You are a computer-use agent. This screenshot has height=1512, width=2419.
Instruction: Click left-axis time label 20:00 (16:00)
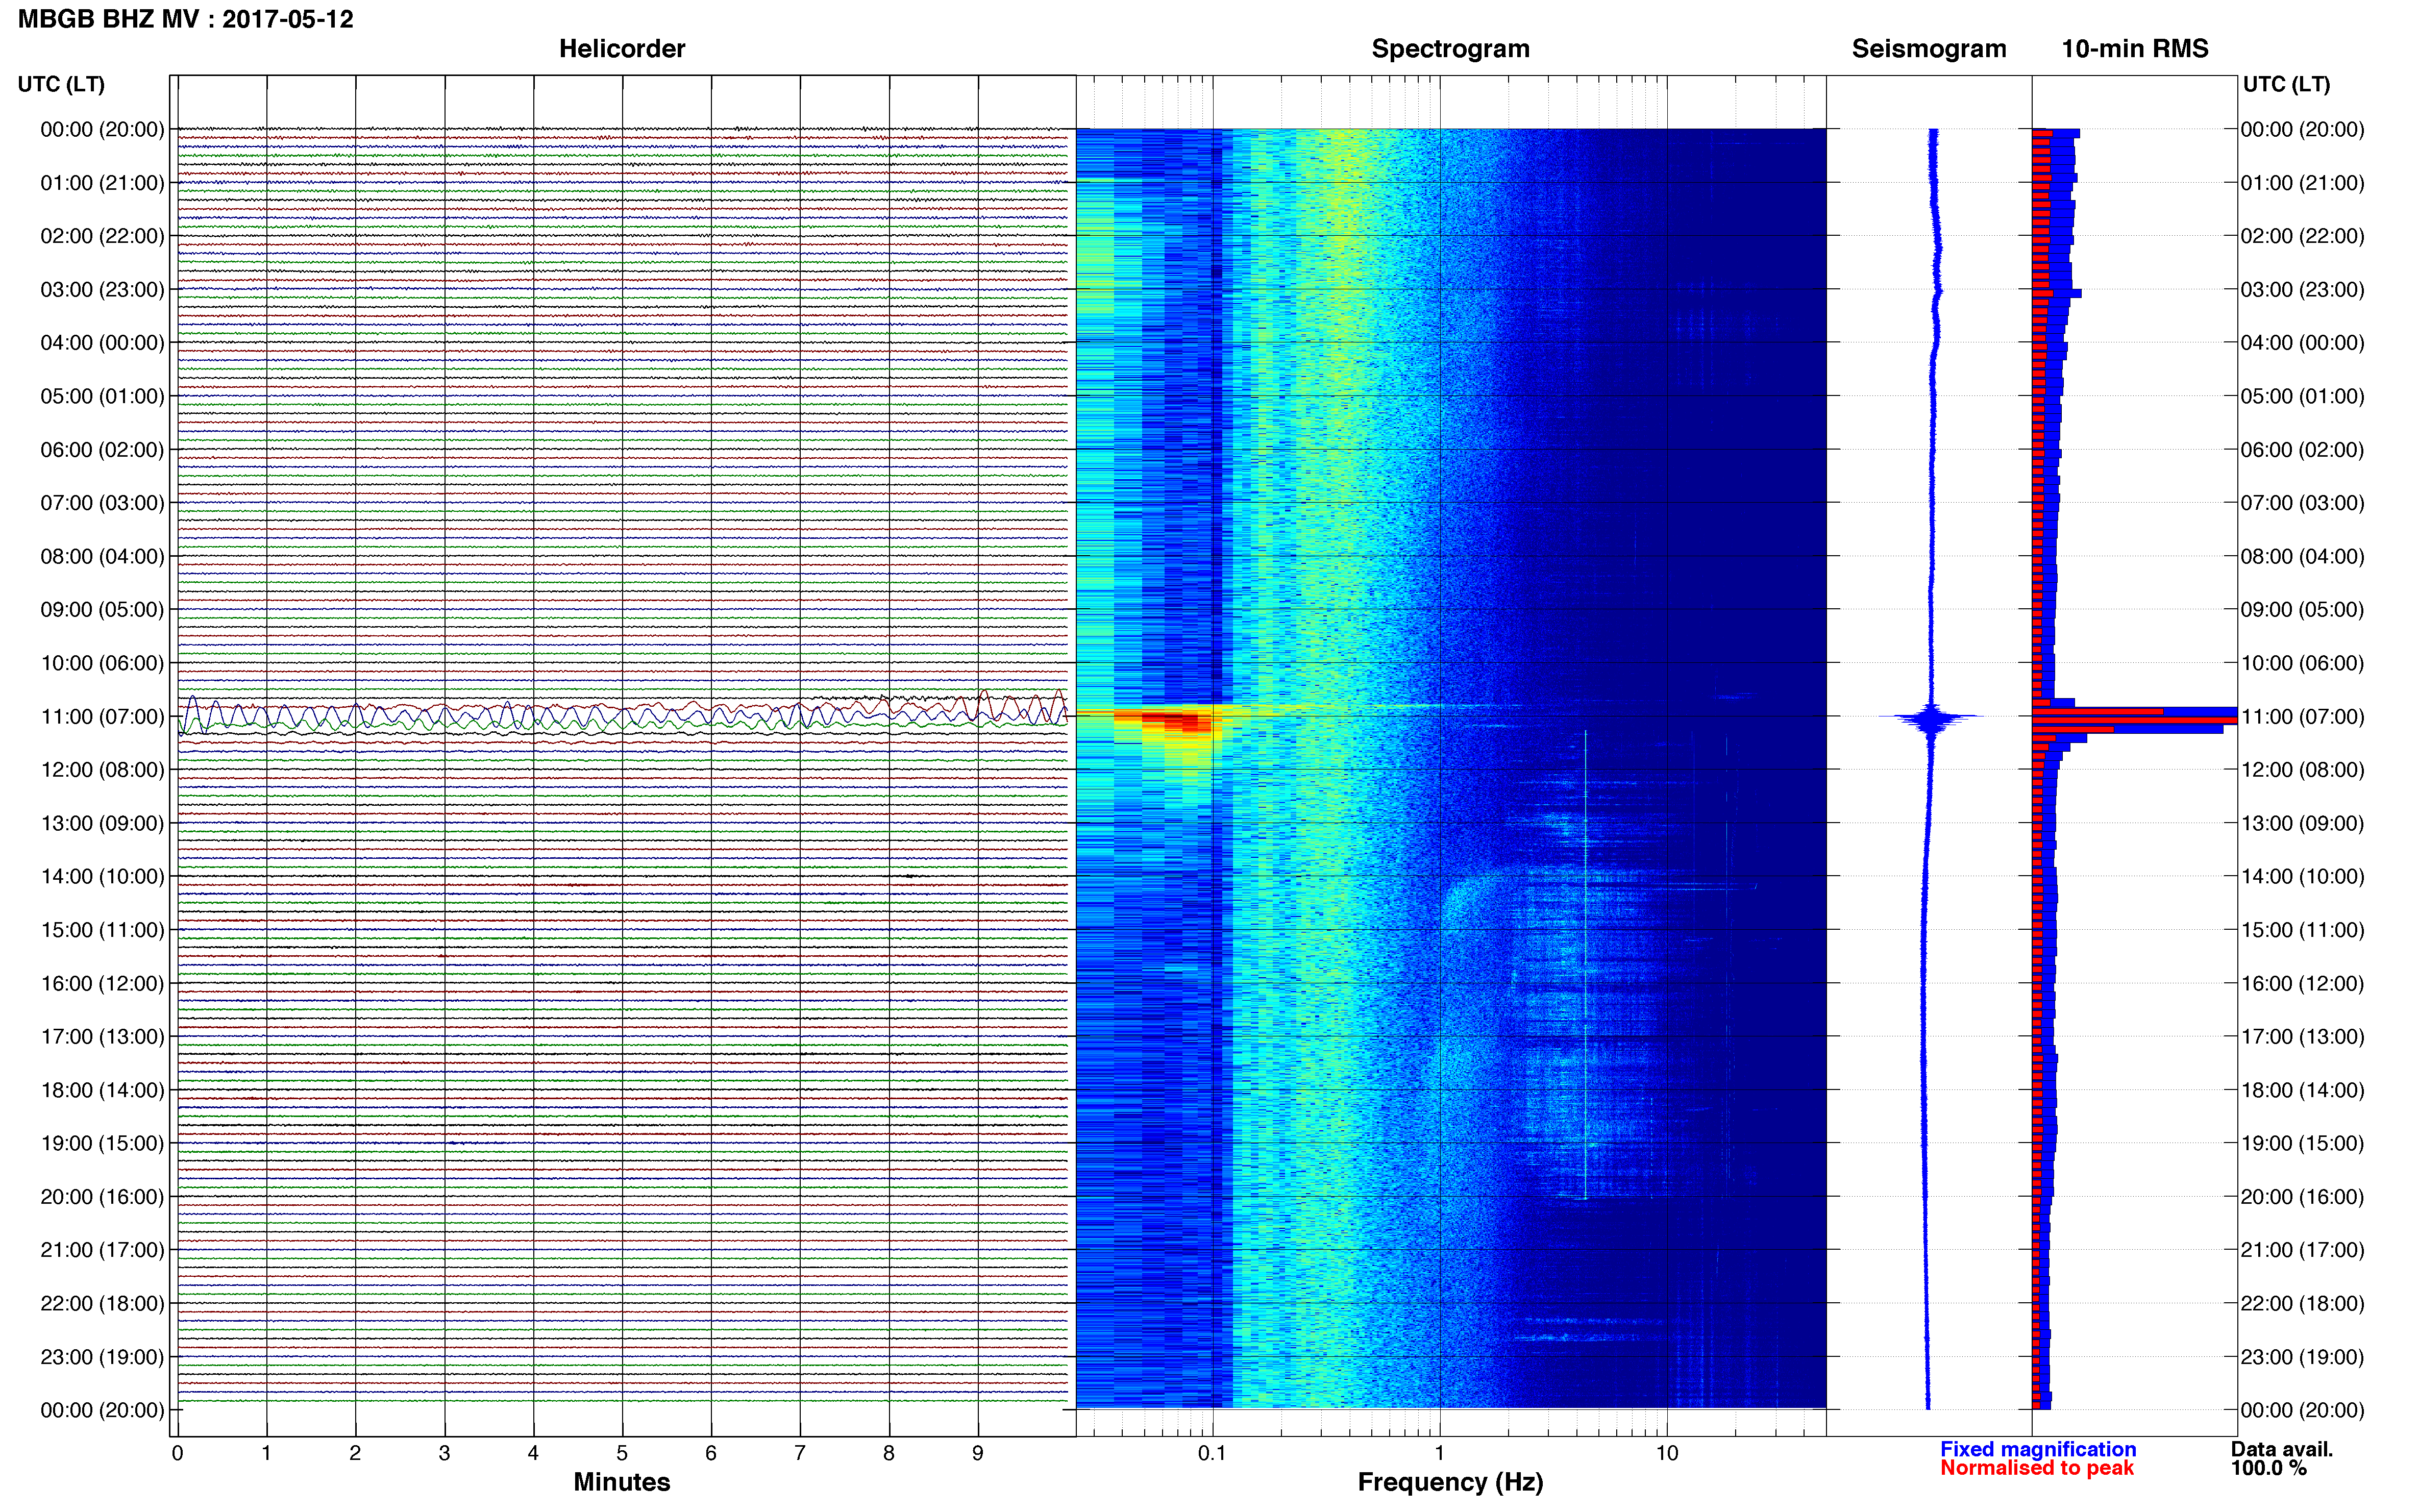(x=102, y=1196)
